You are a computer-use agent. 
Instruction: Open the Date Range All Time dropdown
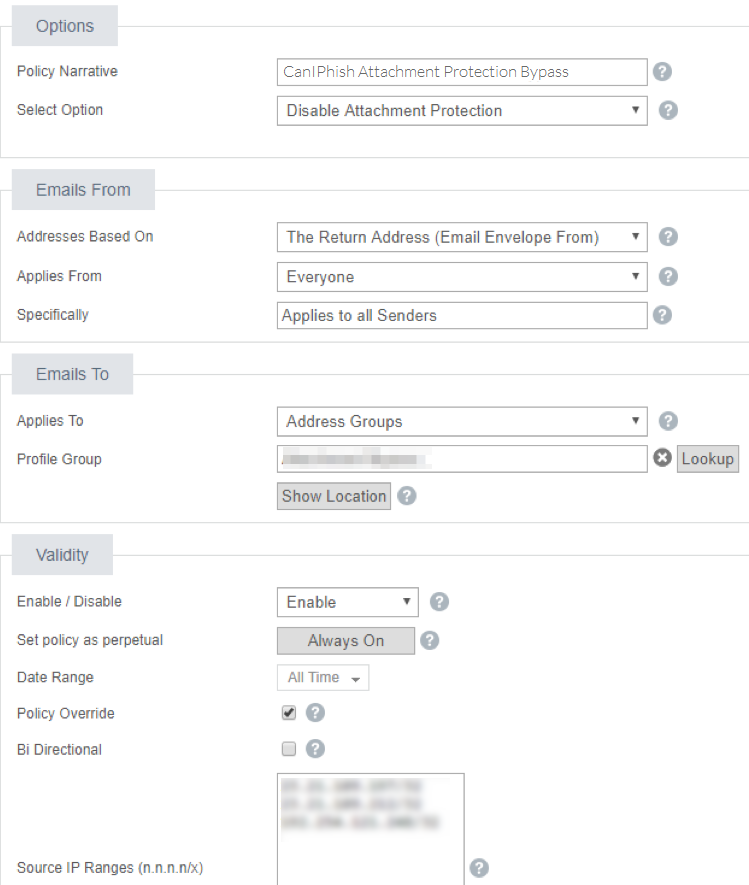point(322,677)
